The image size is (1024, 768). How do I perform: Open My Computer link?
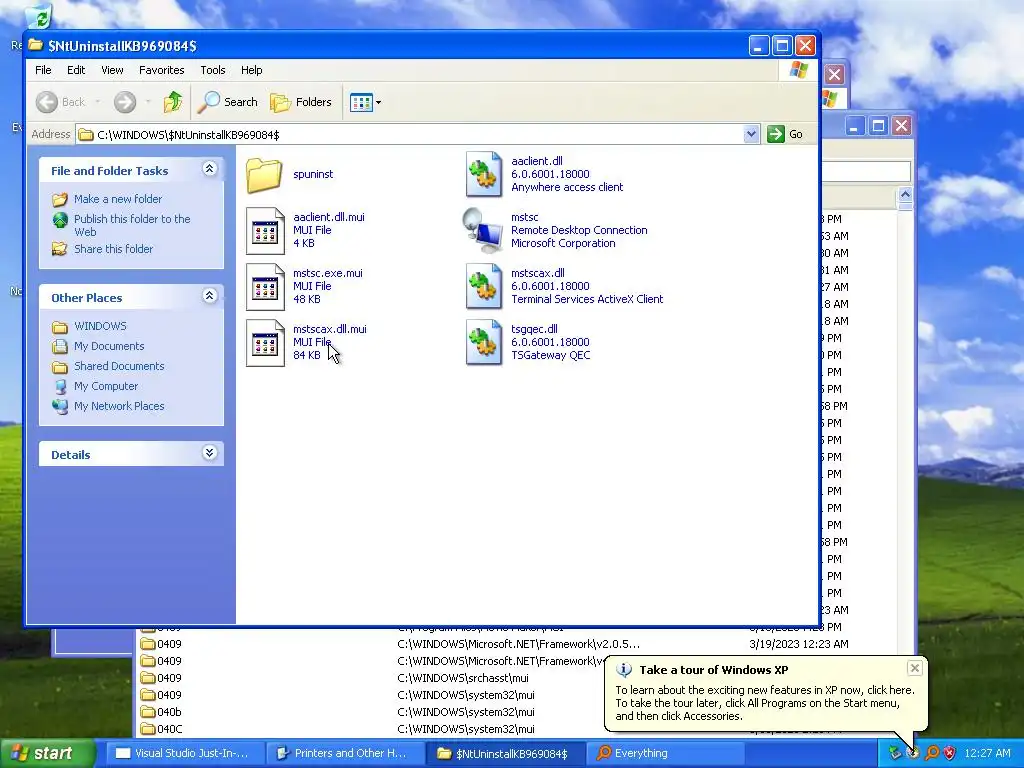(x=106, y=386)
